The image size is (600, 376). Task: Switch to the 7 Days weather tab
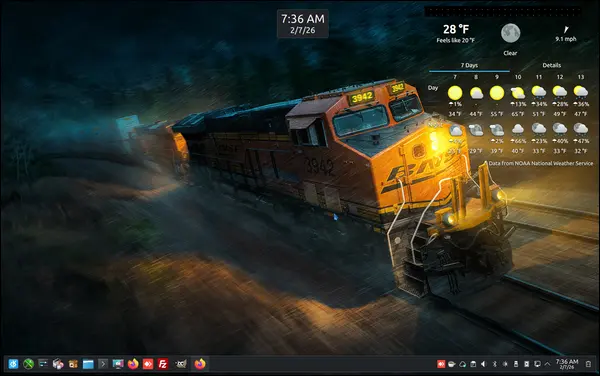click(x=469, y=65)
